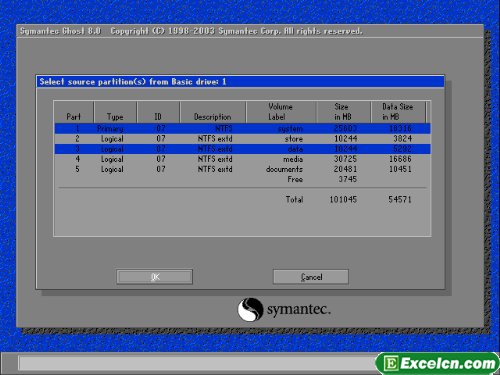500x375 pixels.
Task: Click the Free space row
Action: (242, 179)
